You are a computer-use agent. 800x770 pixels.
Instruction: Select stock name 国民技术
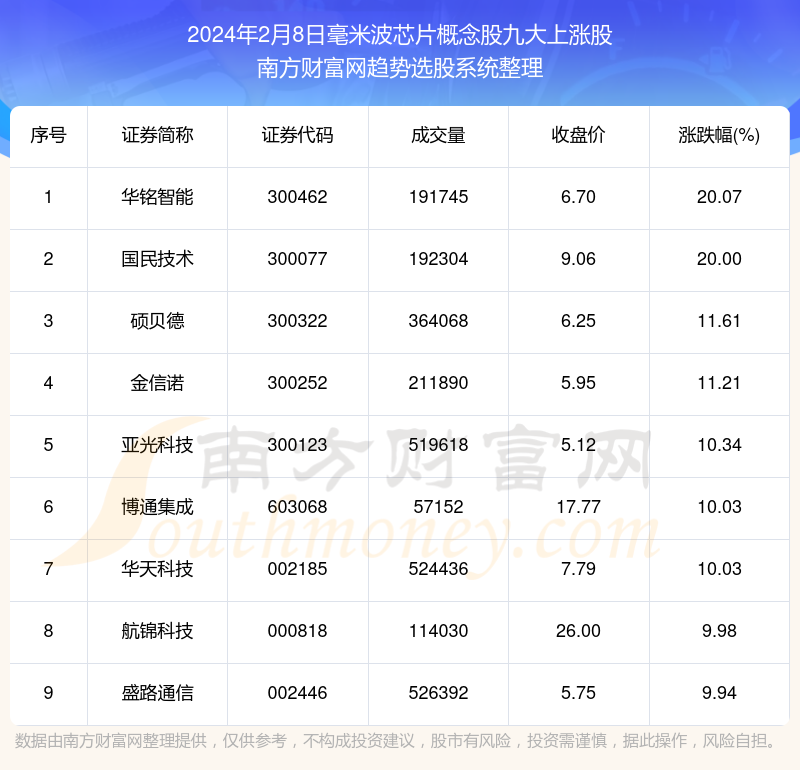(x=157, y=259)
